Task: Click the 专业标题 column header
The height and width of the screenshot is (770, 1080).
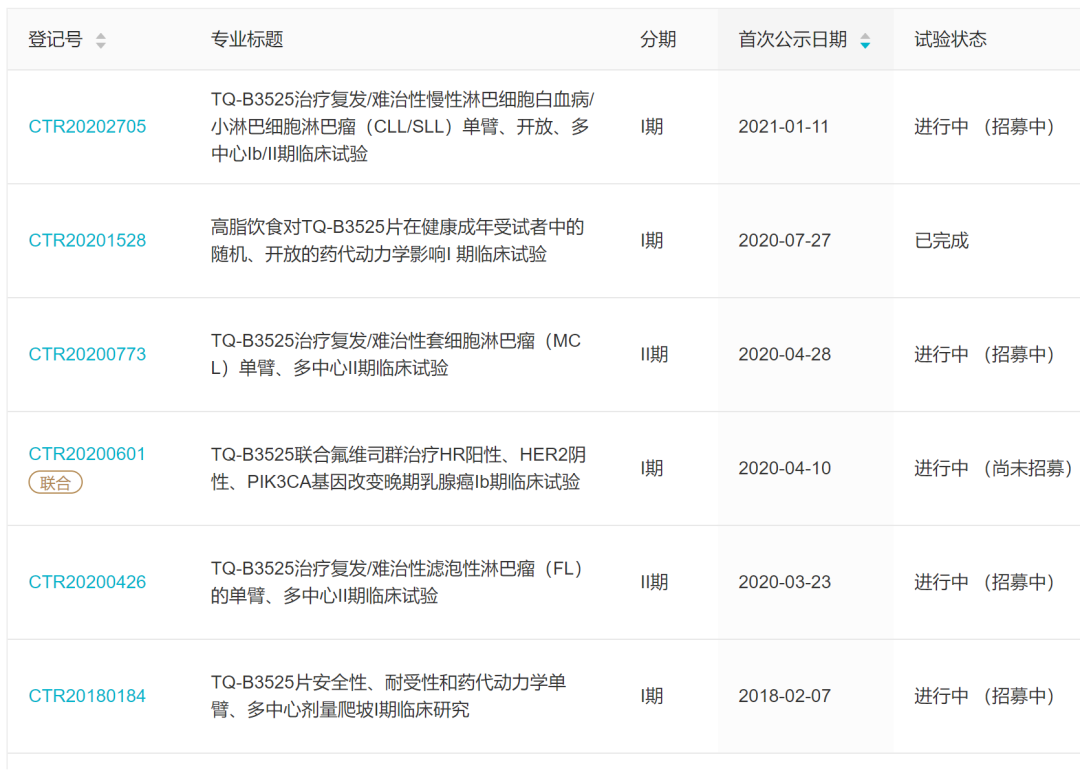Action: (247, 39)
